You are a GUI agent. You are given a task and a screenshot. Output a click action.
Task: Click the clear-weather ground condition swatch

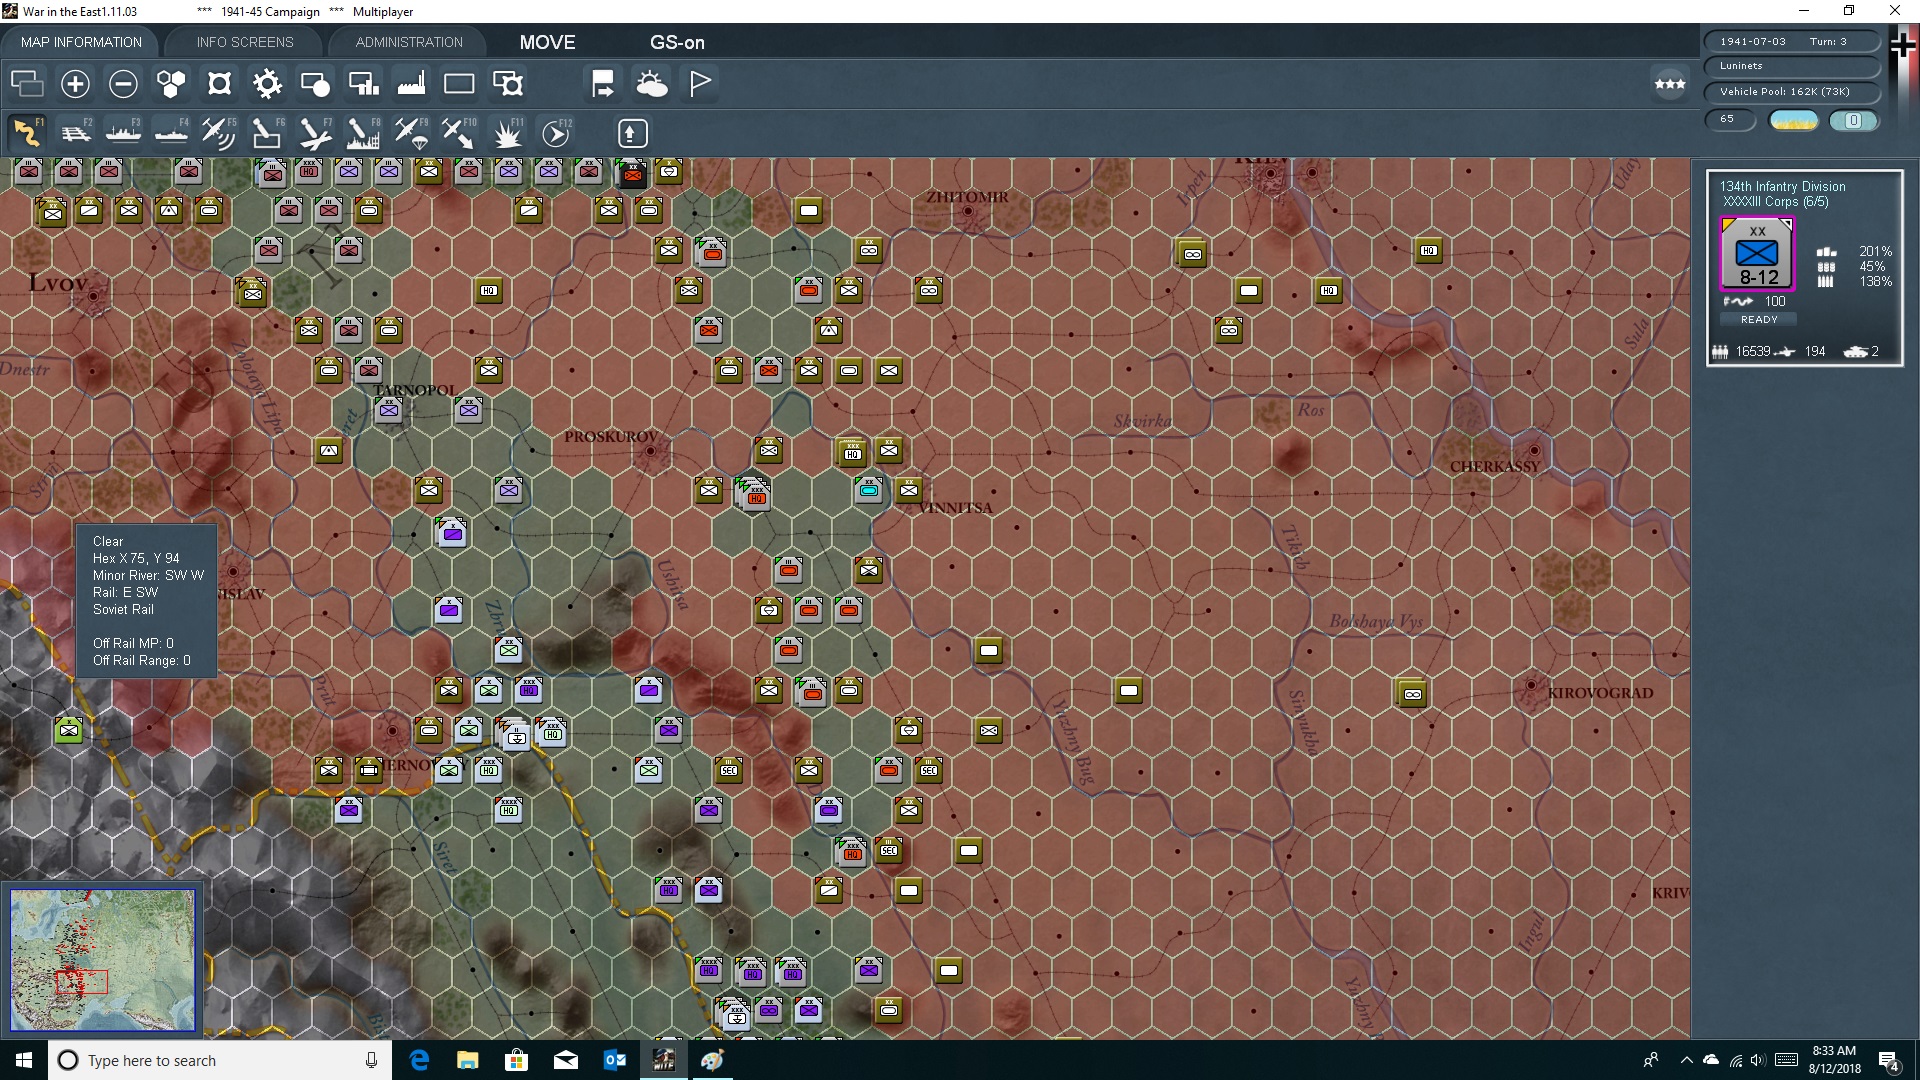click(1793, 120)
